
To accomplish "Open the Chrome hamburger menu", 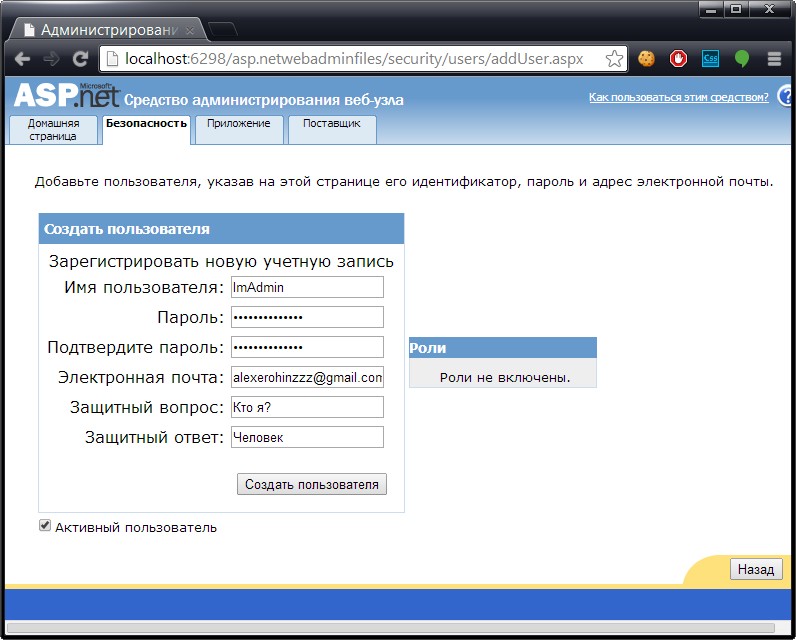I will pyautogui.click(x=774, y=59).
